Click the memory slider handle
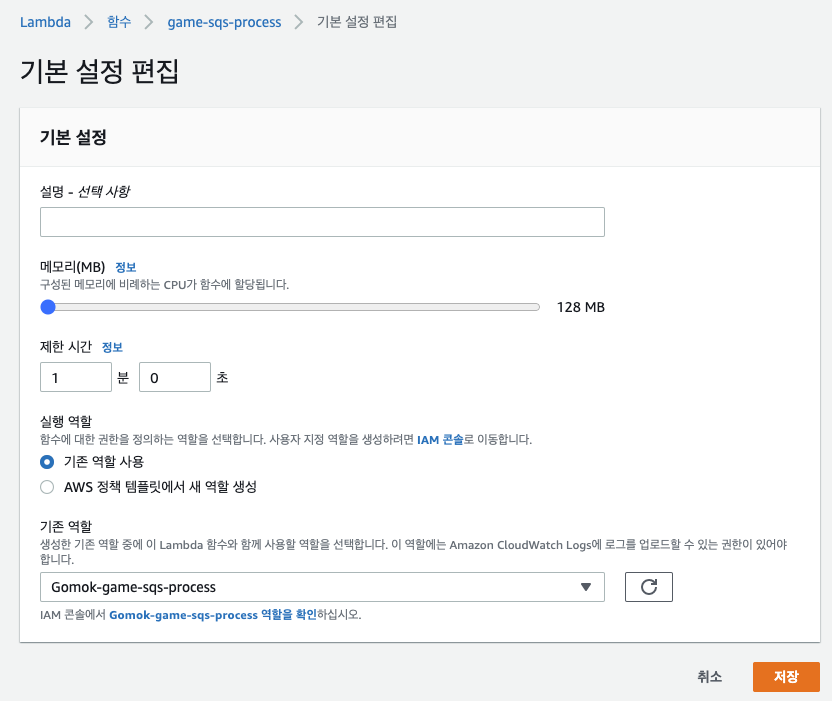The image size is (832, 701). coord(48,307)
